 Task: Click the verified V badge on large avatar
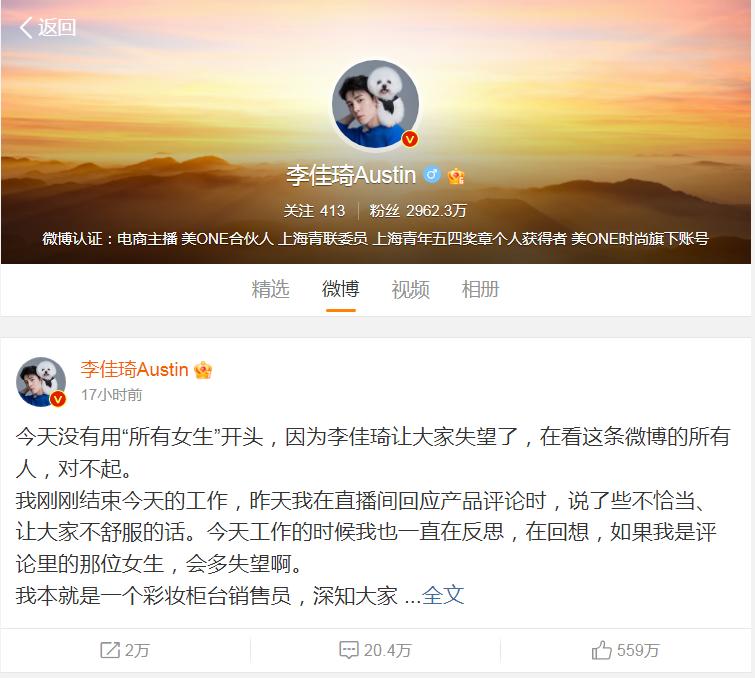(410, 139)
